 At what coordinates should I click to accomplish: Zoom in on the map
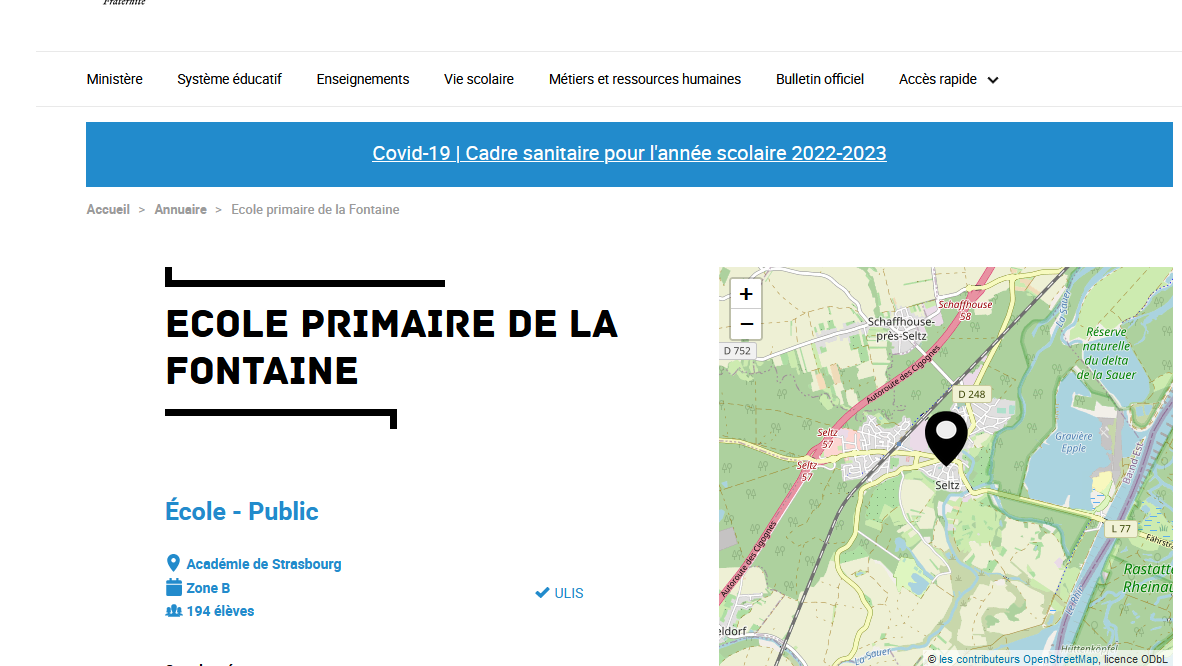tap(746, 294)
